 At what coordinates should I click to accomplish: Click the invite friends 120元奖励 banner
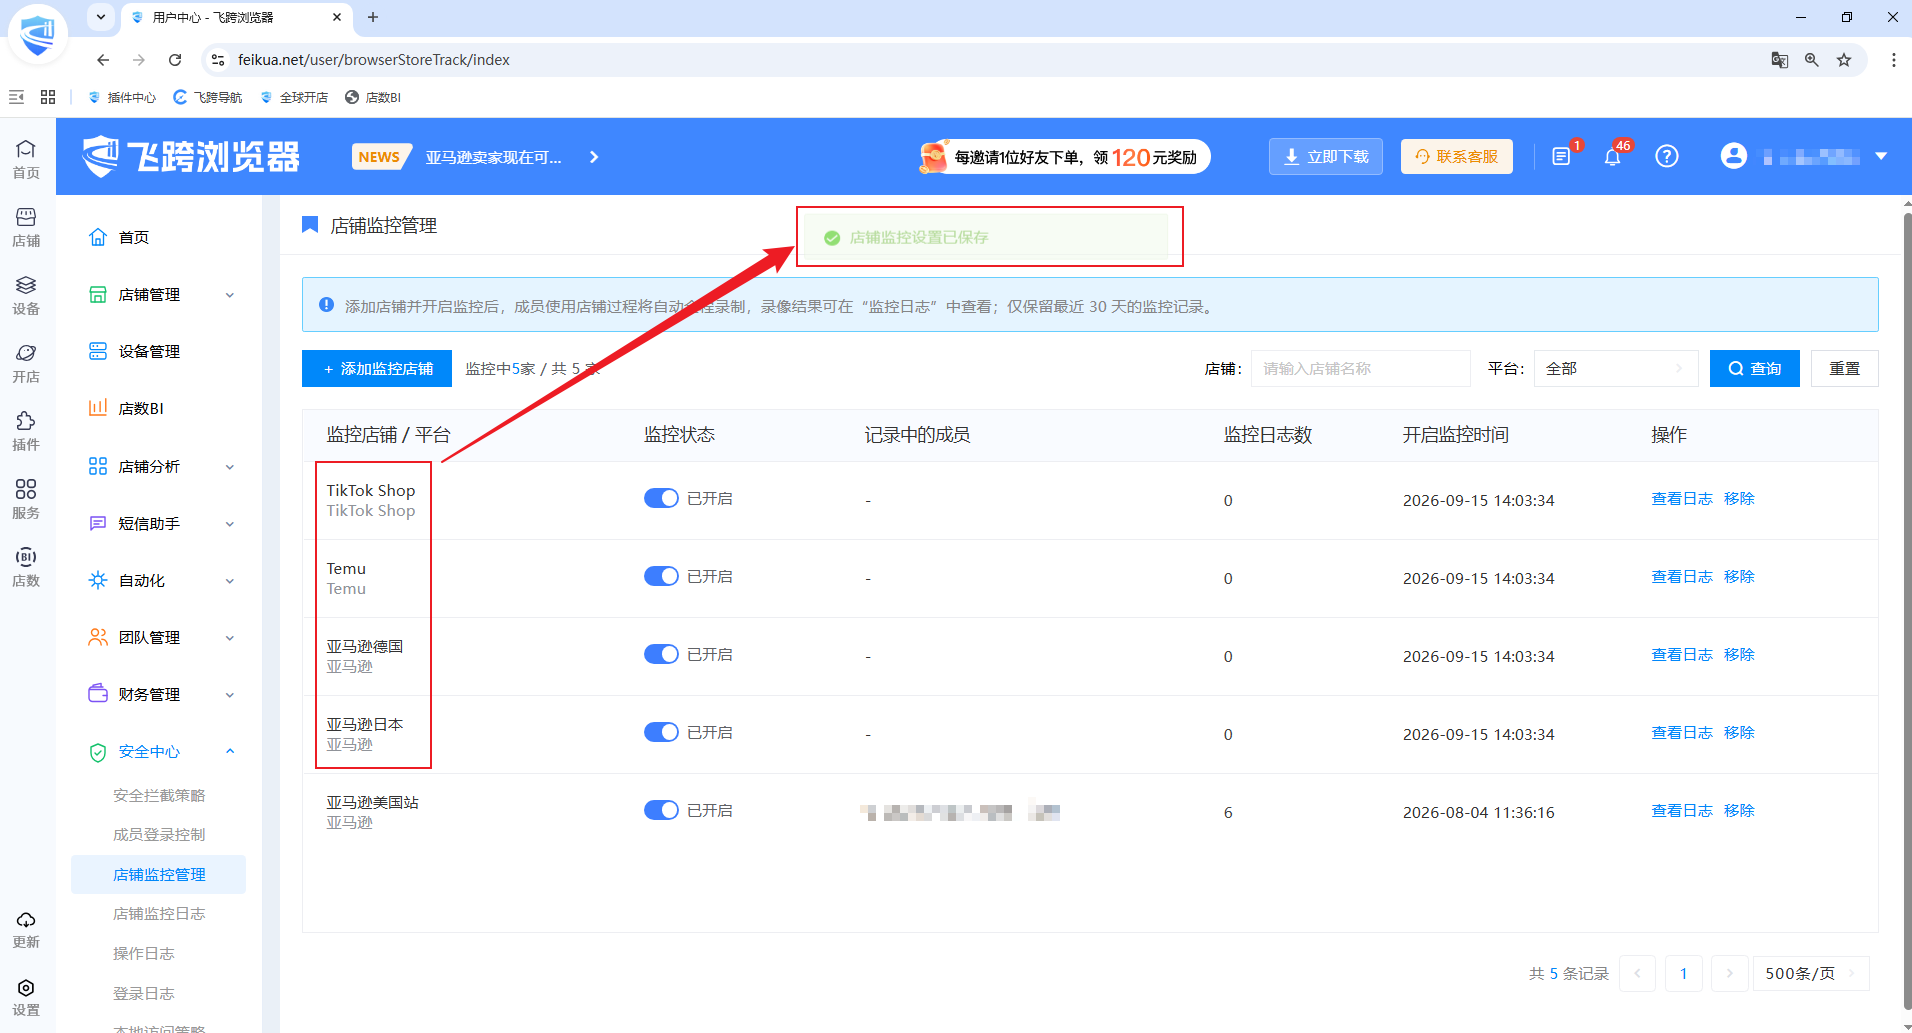point(1064,157)
